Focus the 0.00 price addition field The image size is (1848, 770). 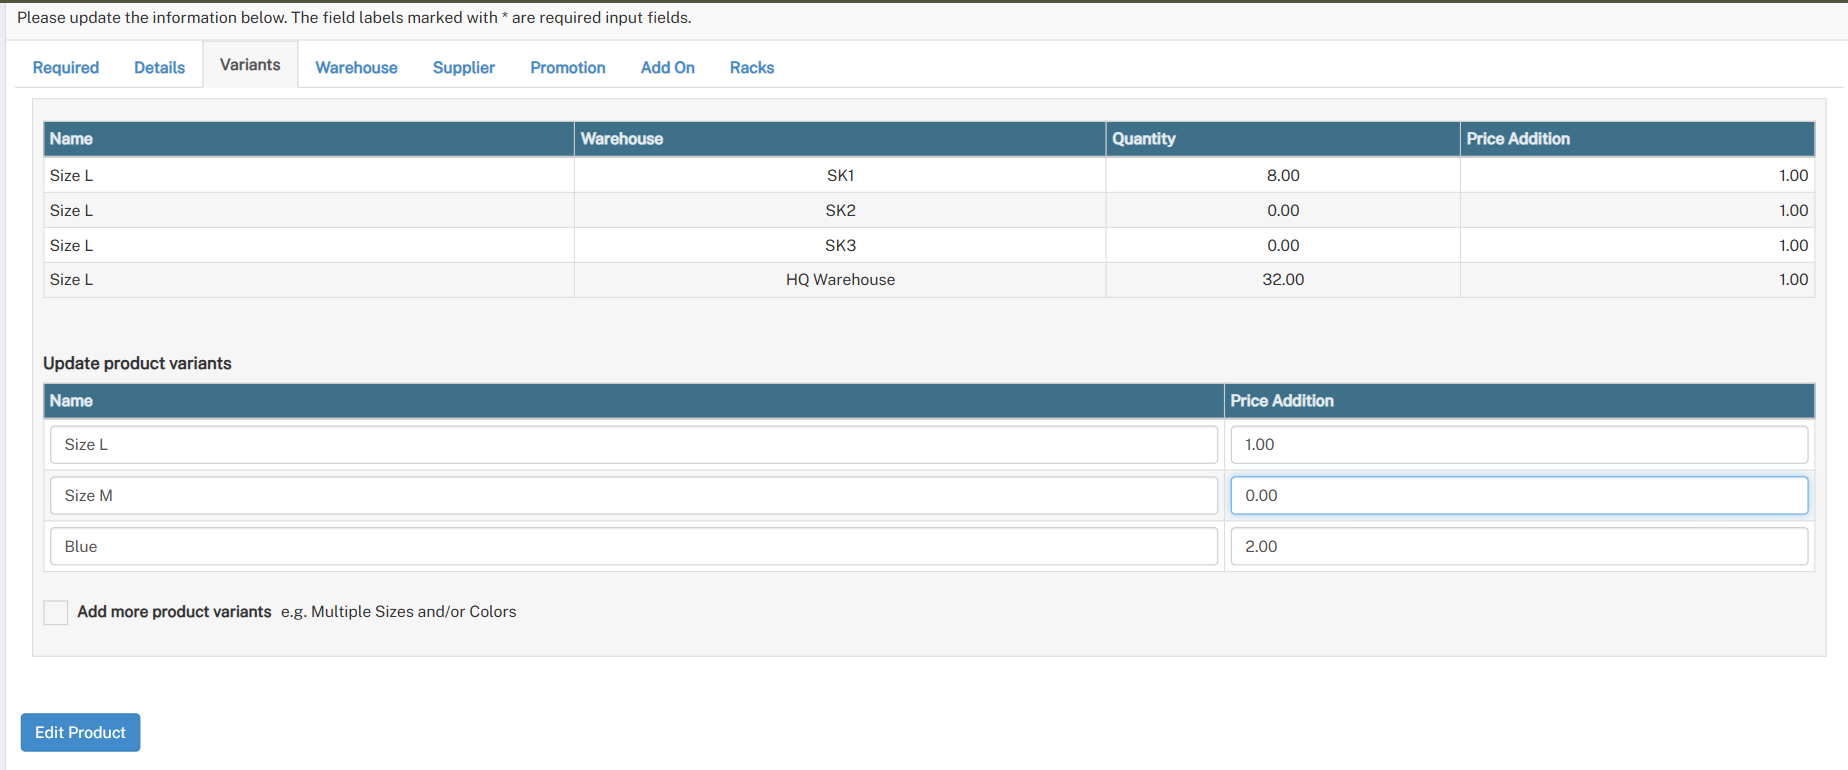(x=1518, y=496)
